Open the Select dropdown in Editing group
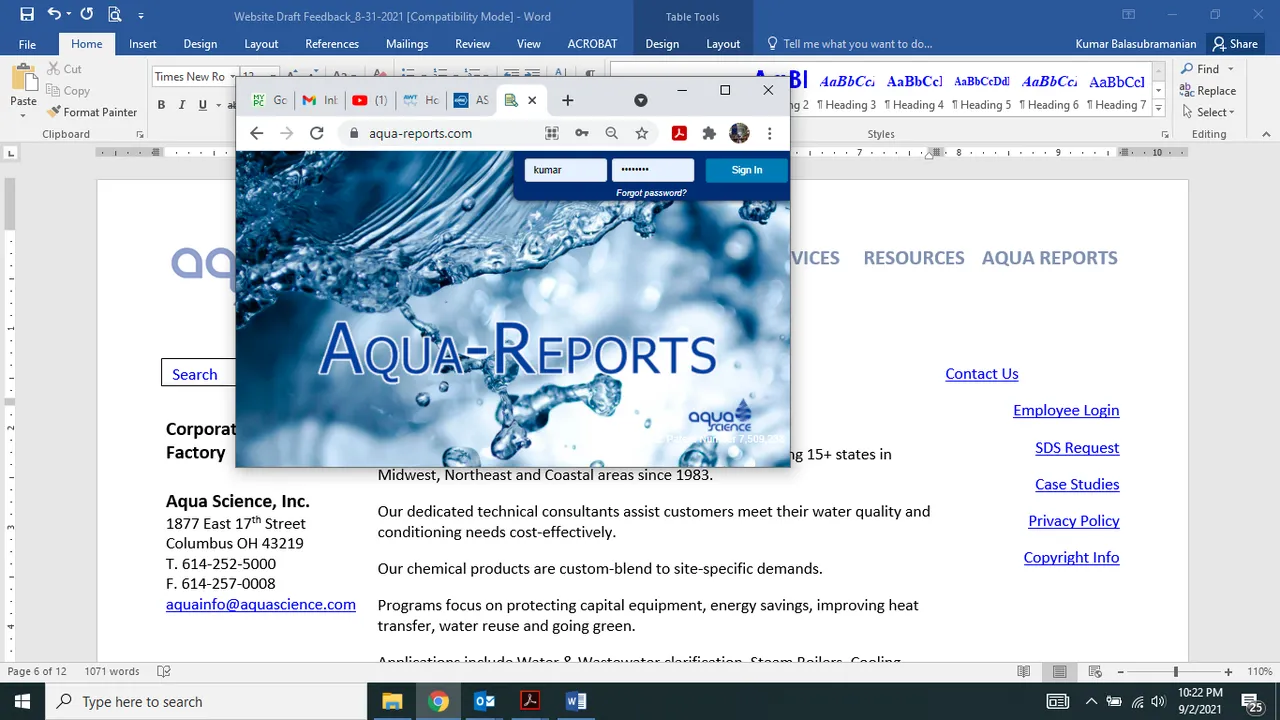This screenshot has height=720, width=1280. (x=1208, y=112)
